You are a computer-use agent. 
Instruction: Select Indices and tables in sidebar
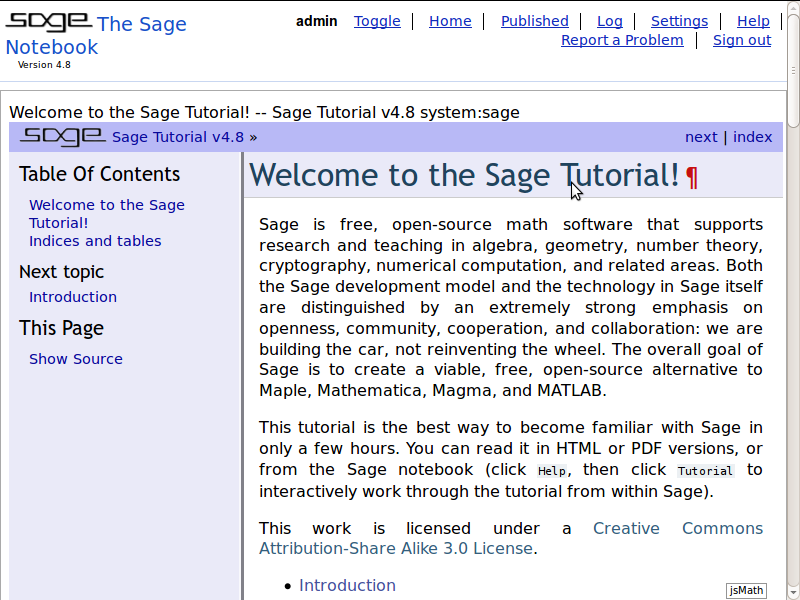(x=95, y=241)
